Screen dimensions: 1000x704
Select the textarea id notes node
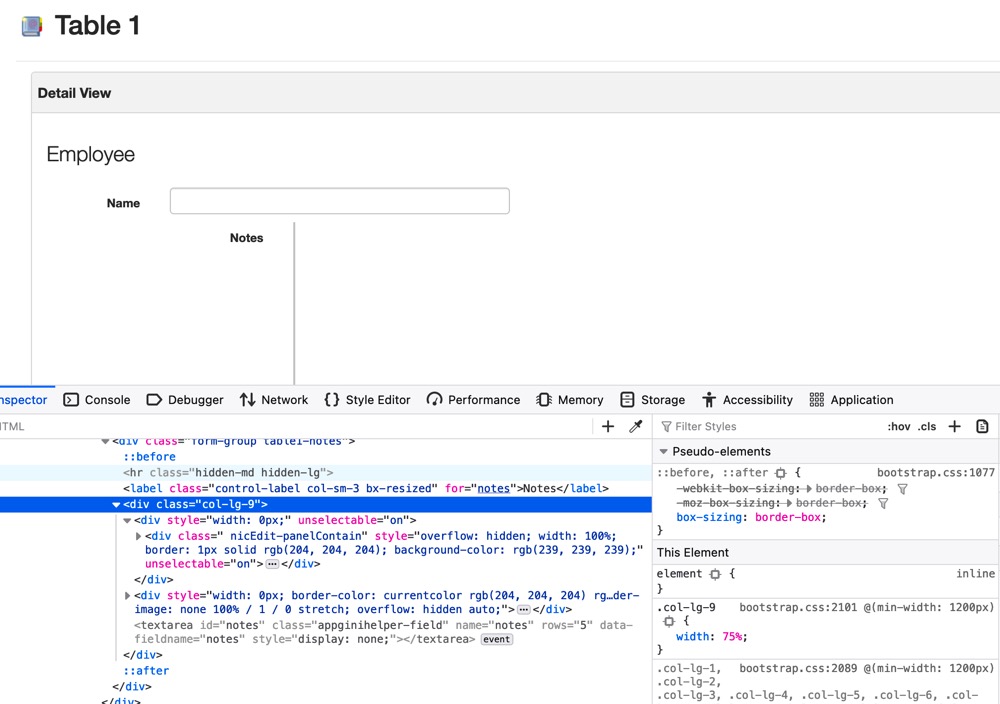pyautogui.click(x=383, y=632)
